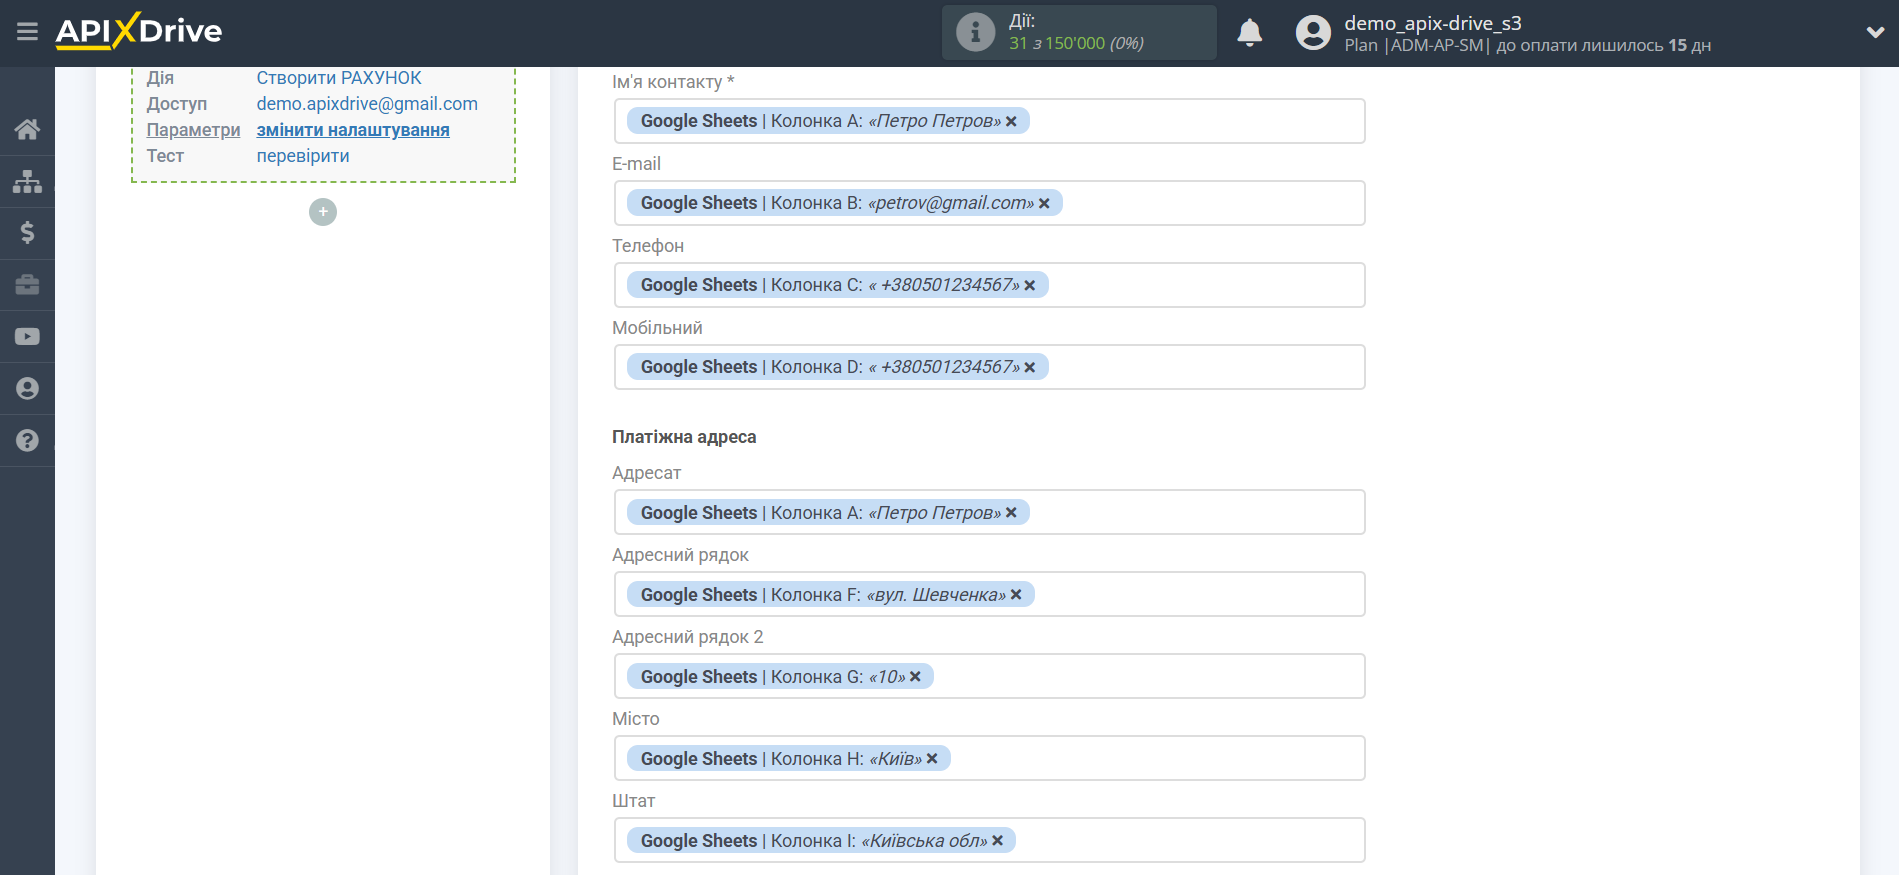Viewport: 1899px width, 875px height.
Task: Click inside Мобільний input field
Action: [989, 367]
